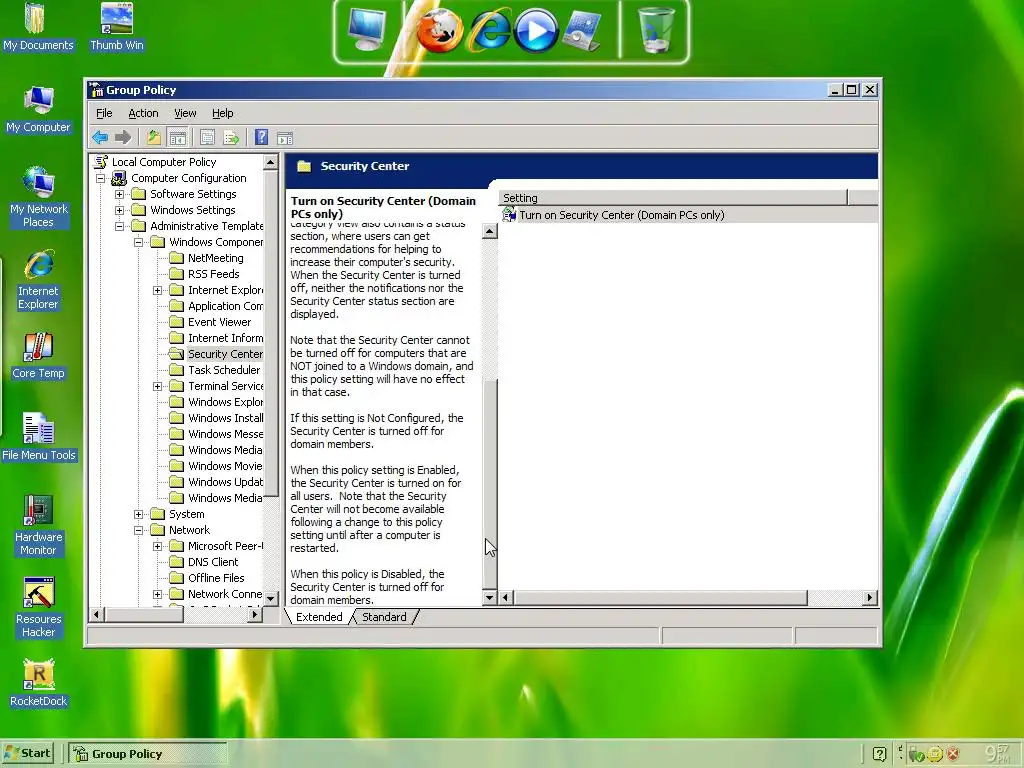1024x768 pixels.
Task: Click the Group Policy taskbar button
Action: (x=148, y=754)
